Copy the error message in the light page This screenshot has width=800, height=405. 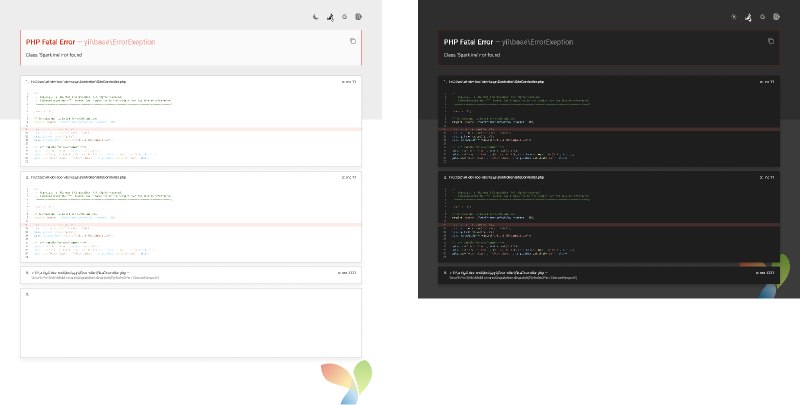pyautogui.click(x=353, y=41)
